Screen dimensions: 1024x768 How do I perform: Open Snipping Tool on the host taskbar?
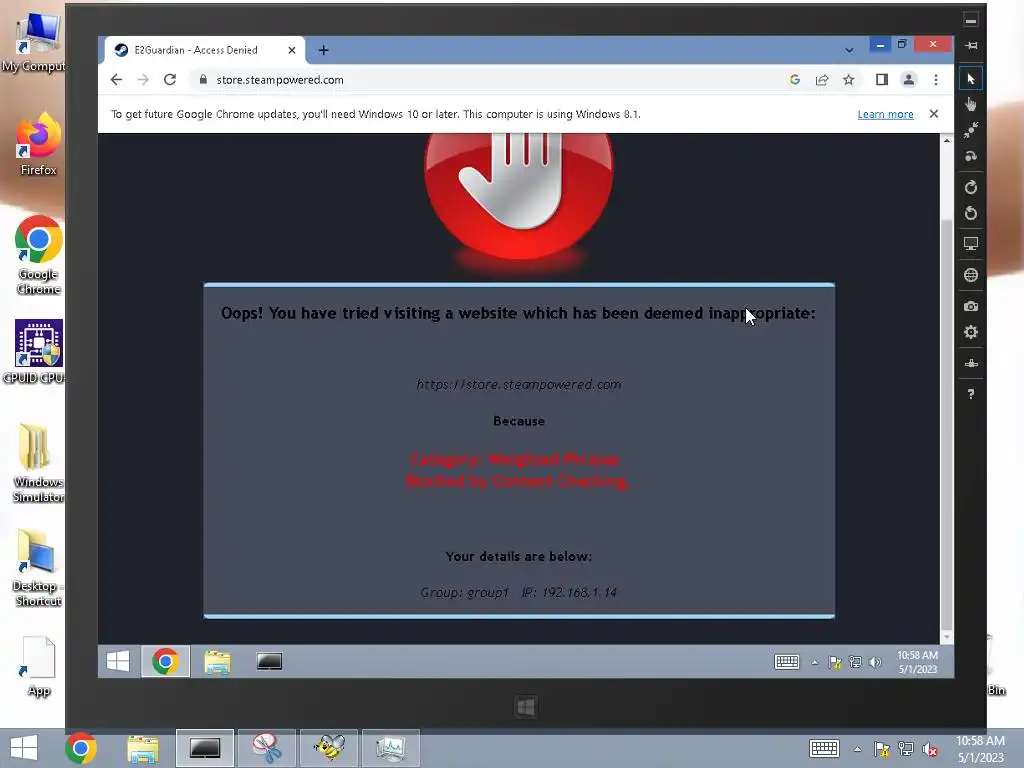(x=267, y=748)
